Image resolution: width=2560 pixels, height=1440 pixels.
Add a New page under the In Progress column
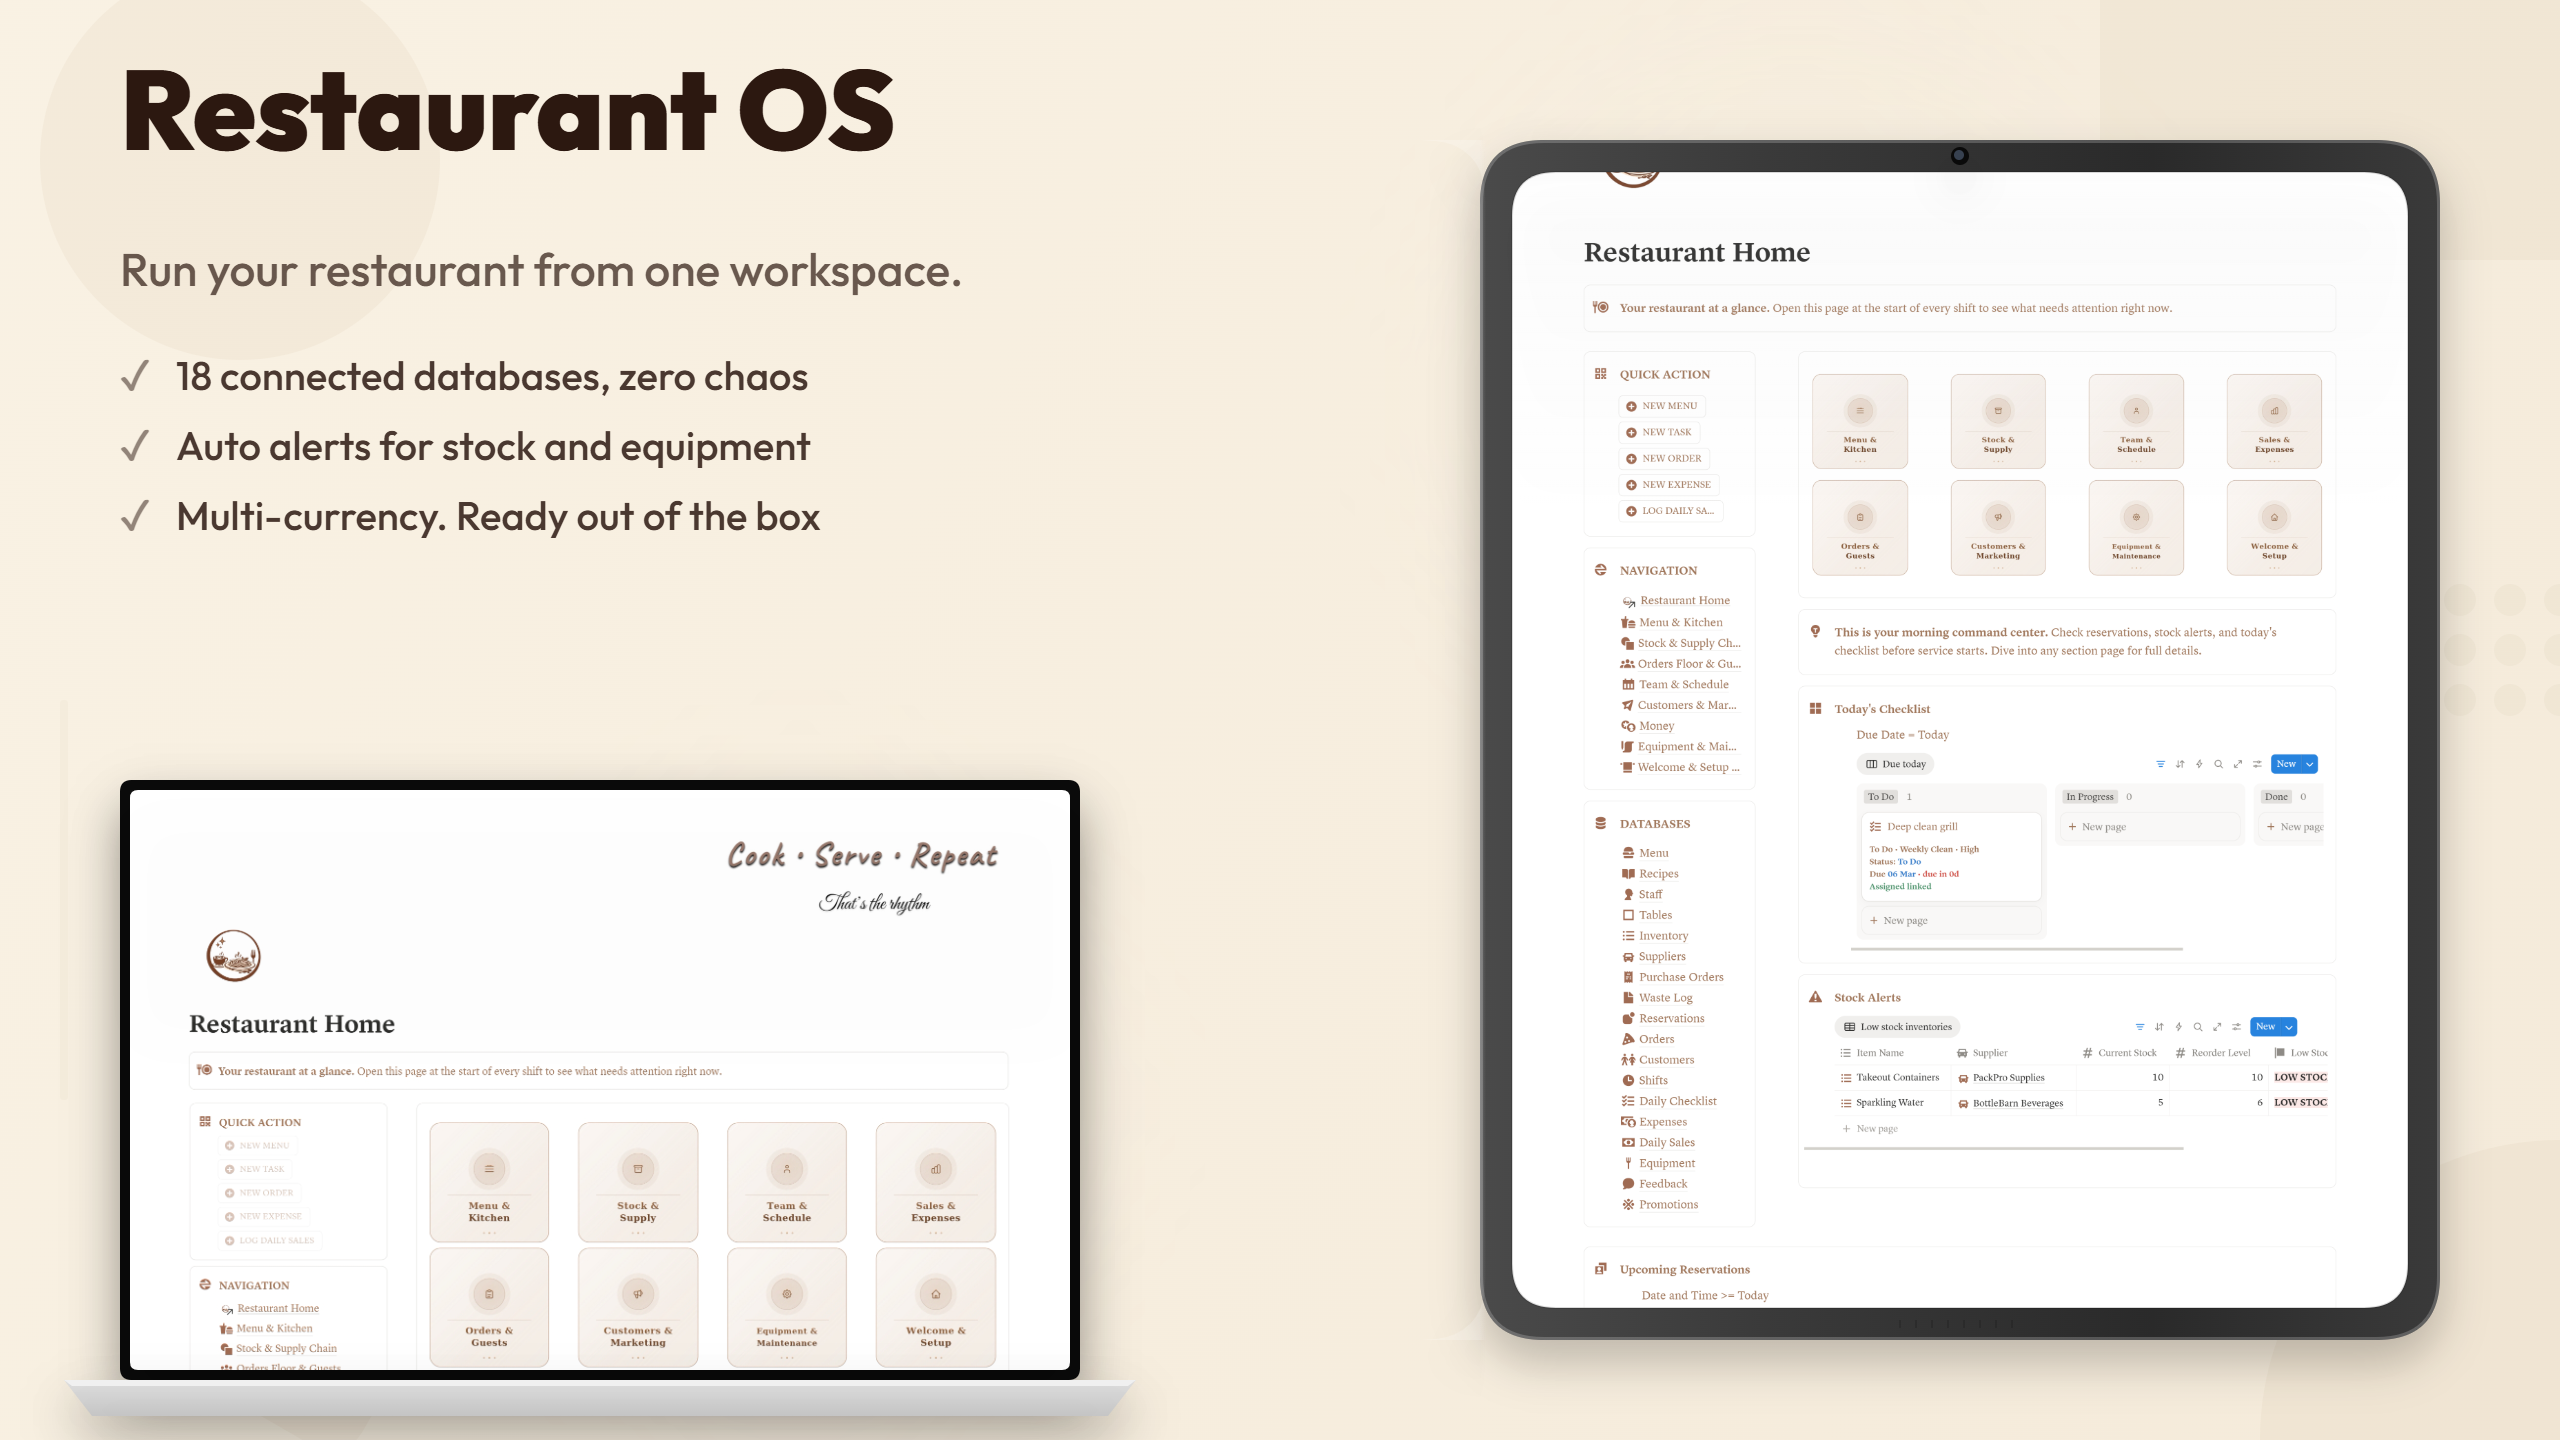click(x=2148, y=827)
